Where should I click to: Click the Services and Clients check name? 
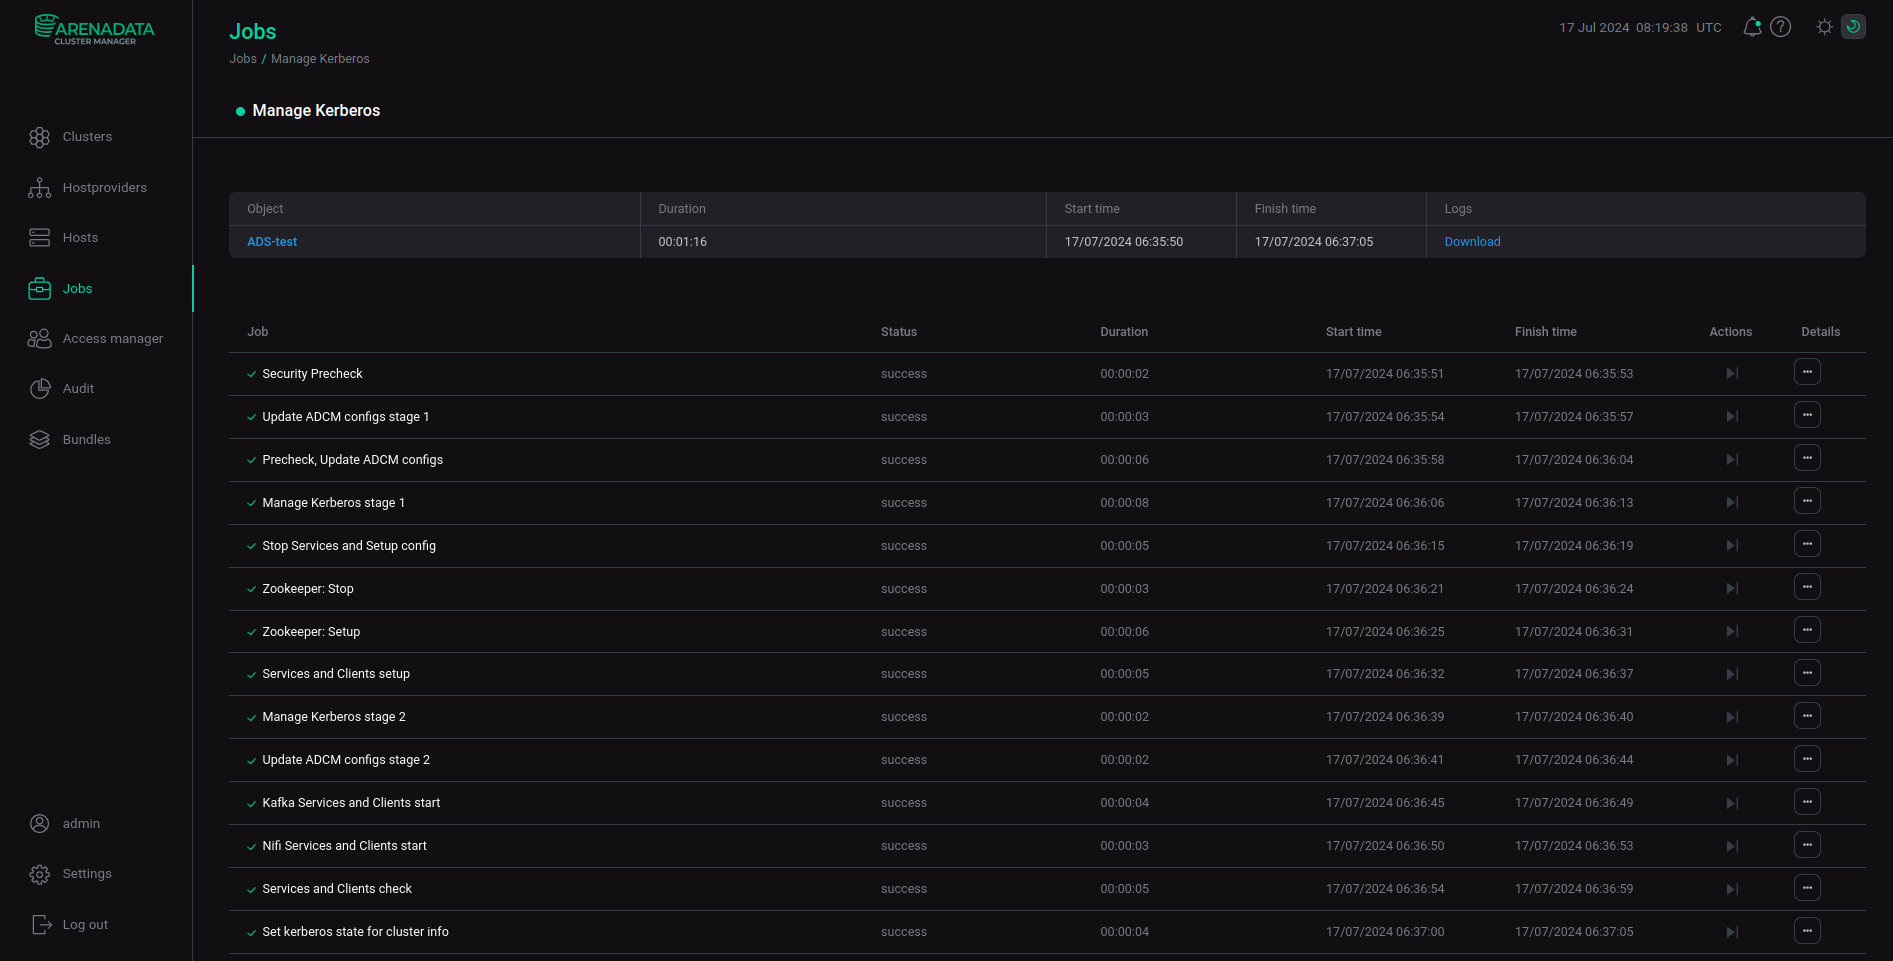[337, 889]
